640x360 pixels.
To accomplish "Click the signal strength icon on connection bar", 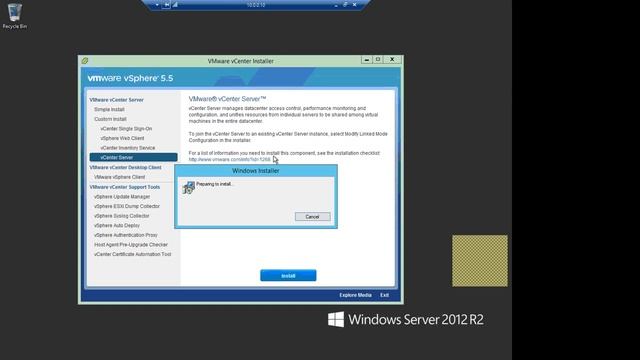I will [175, 5].
